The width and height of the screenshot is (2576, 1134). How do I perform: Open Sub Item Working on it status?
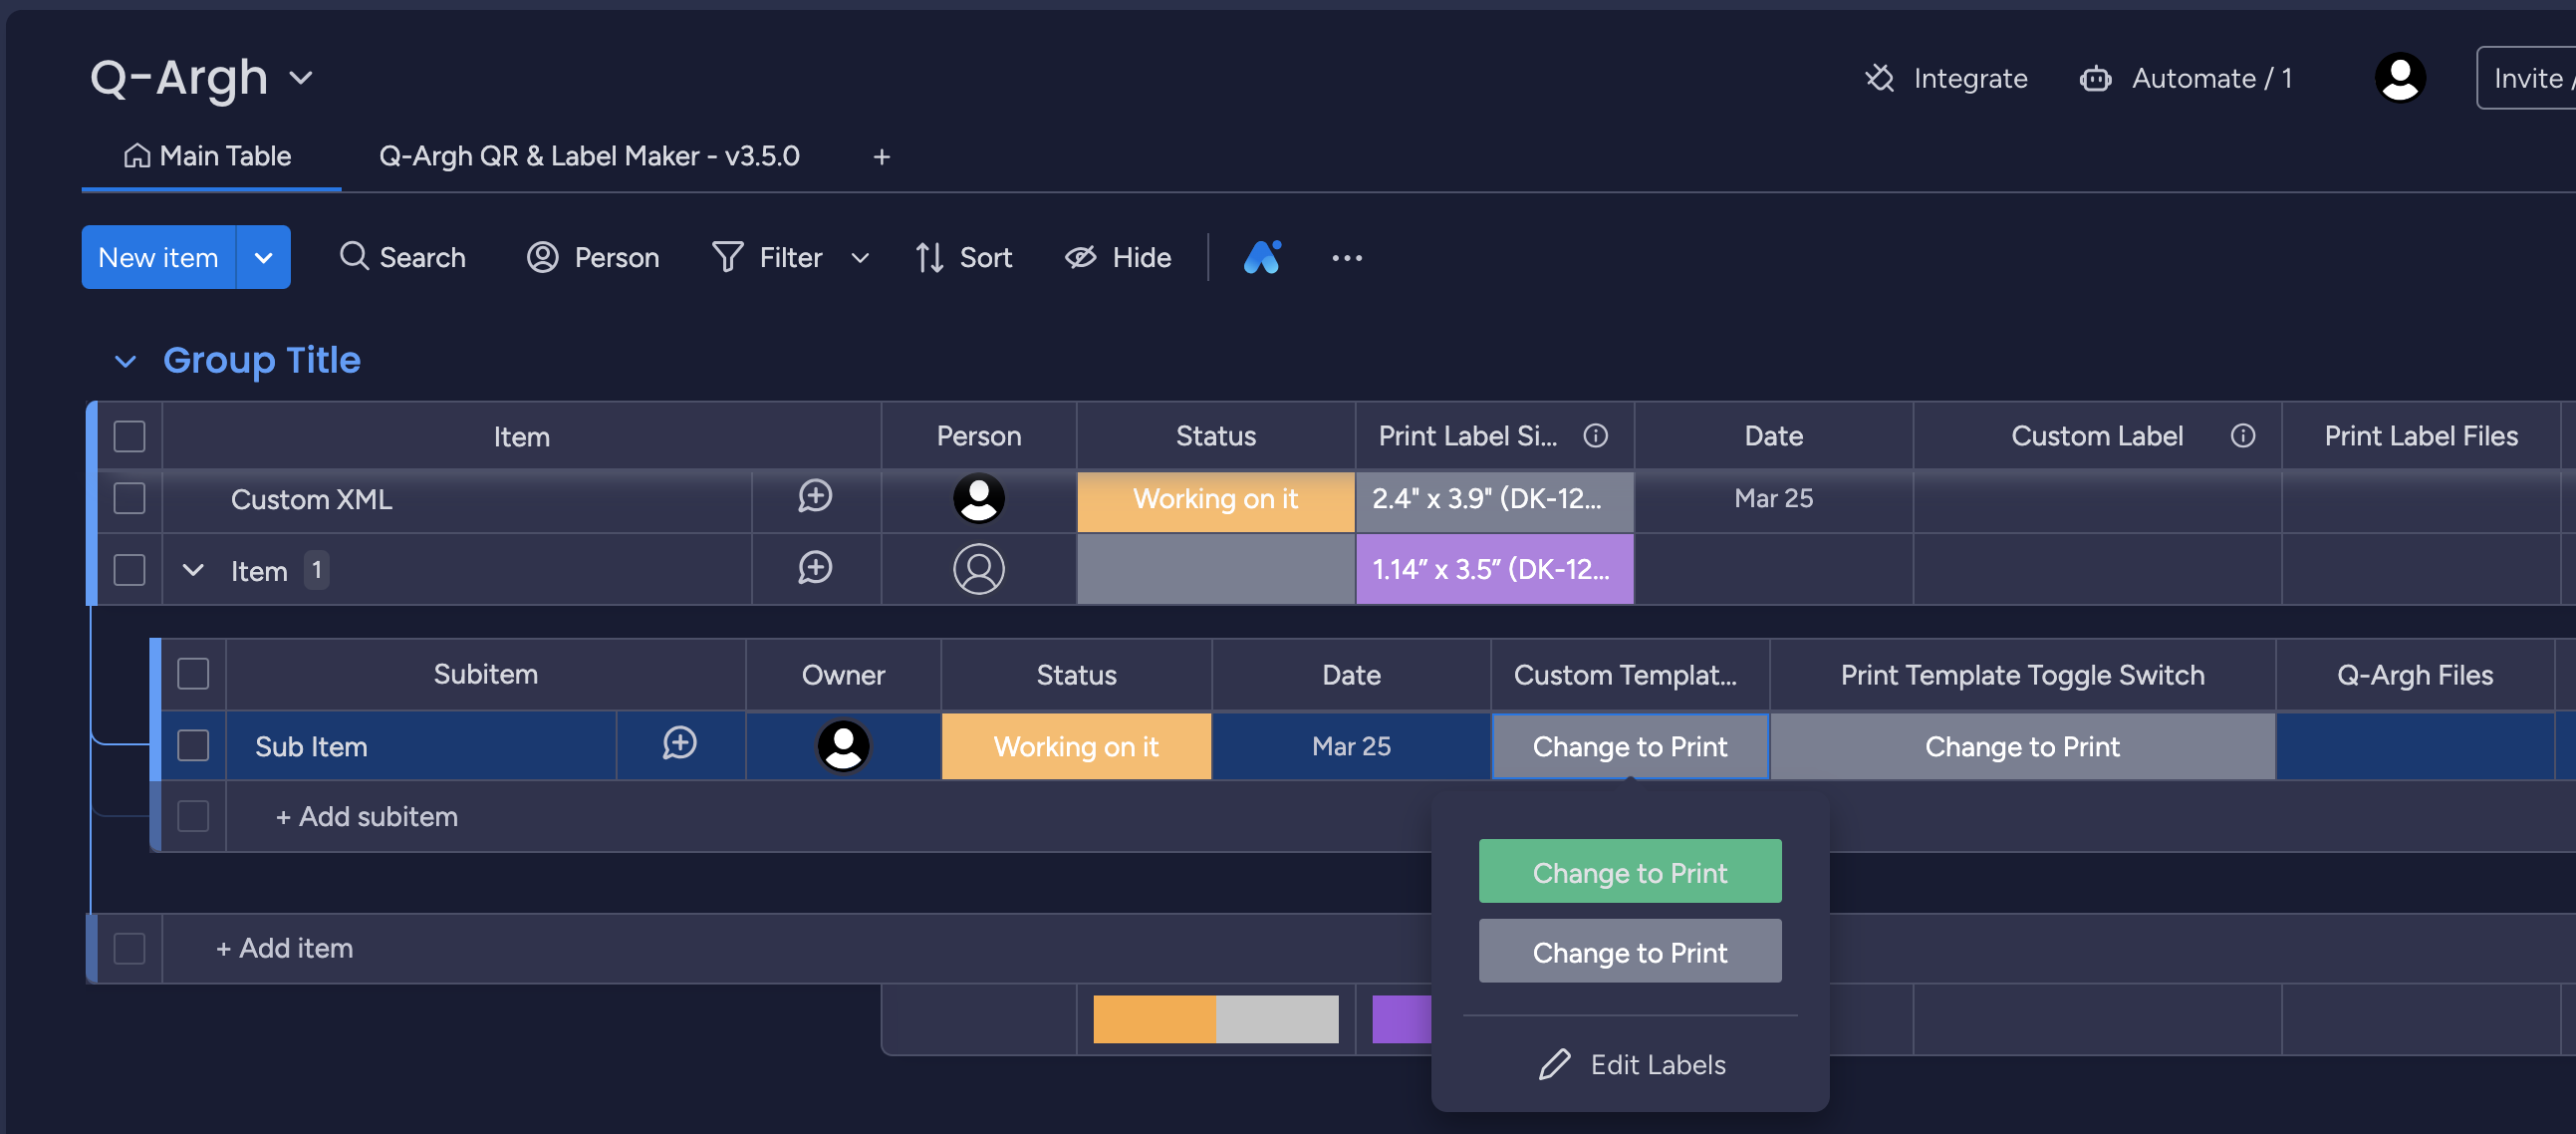tap(1076, 746)
